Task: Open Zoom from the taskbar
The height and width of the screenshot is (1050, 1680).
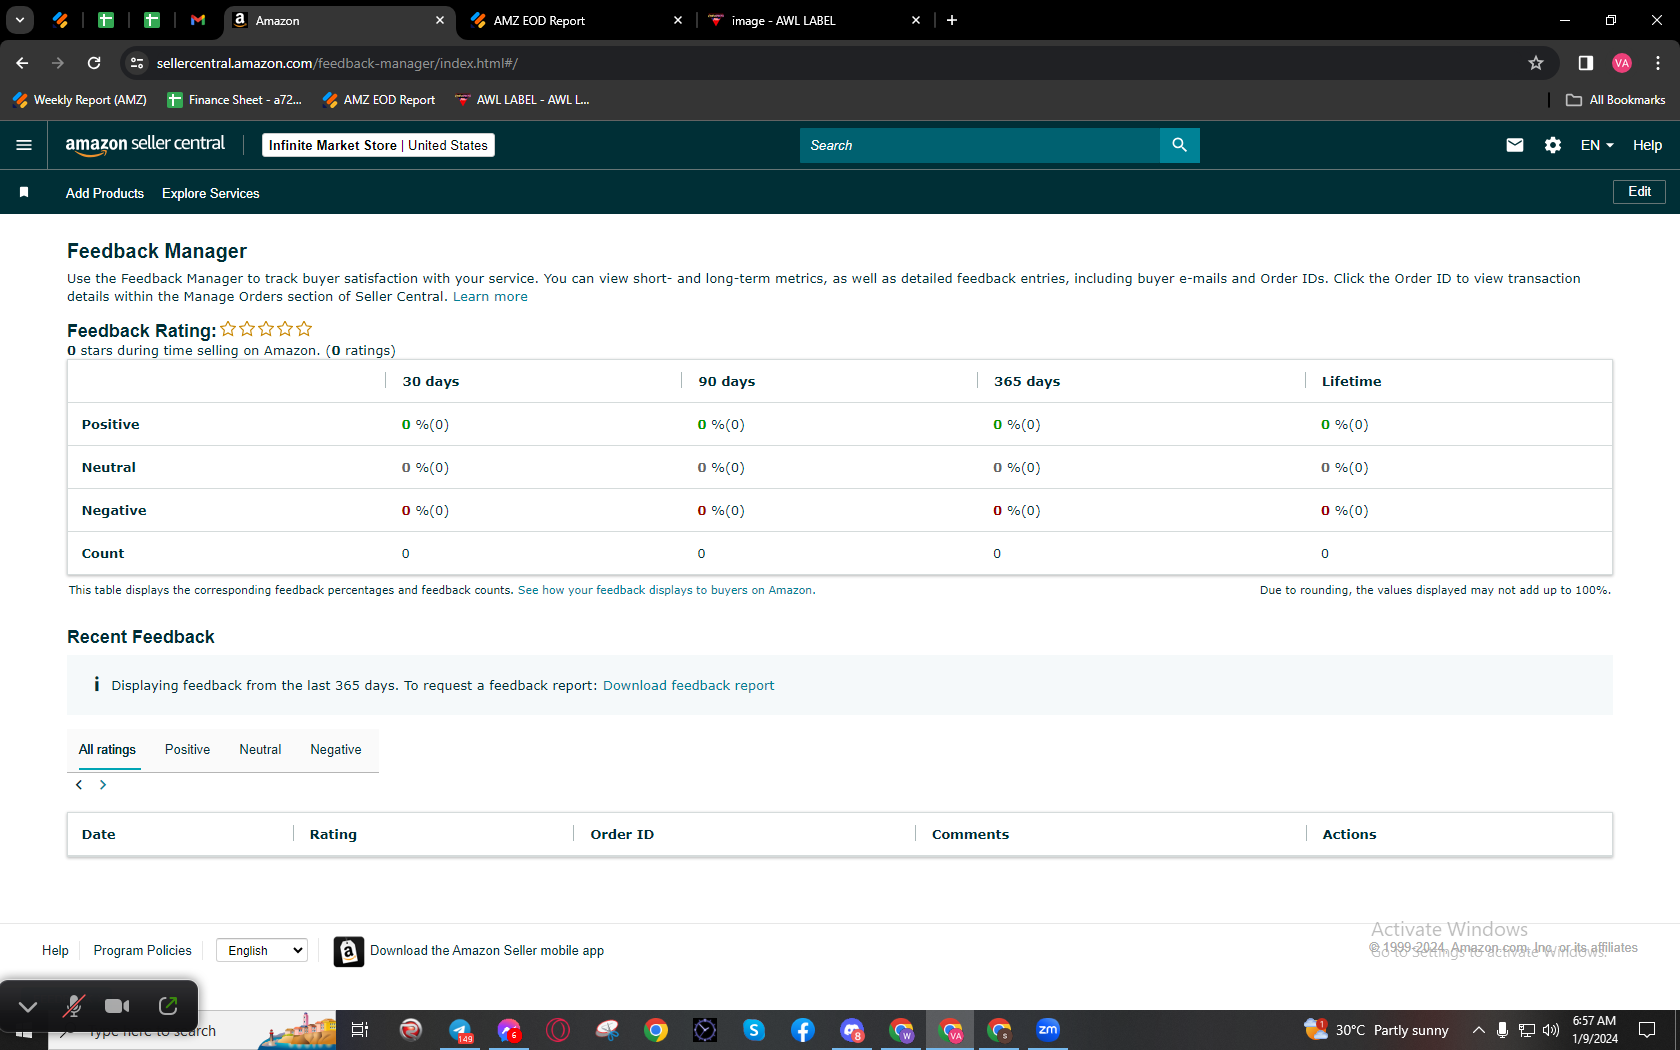Action: pos(1048,1030)
